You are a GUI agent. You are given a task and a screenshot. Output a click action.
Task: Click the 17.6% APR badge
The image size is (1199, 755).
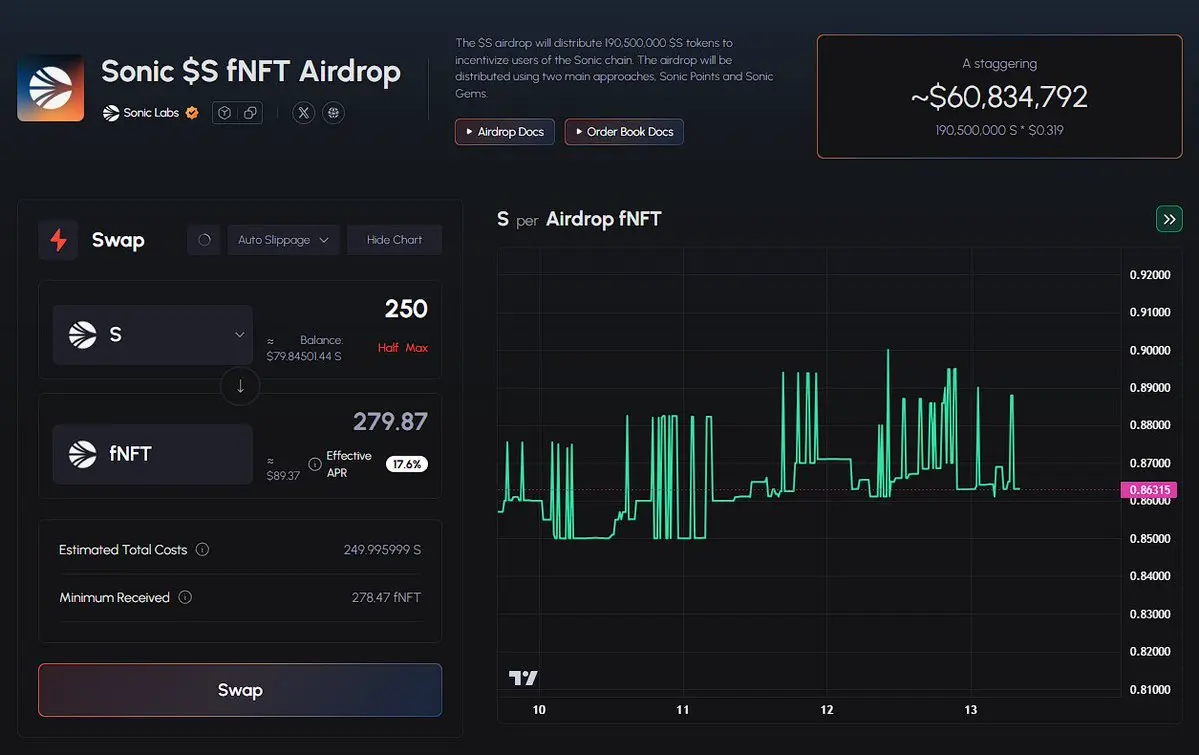(407, 464)
